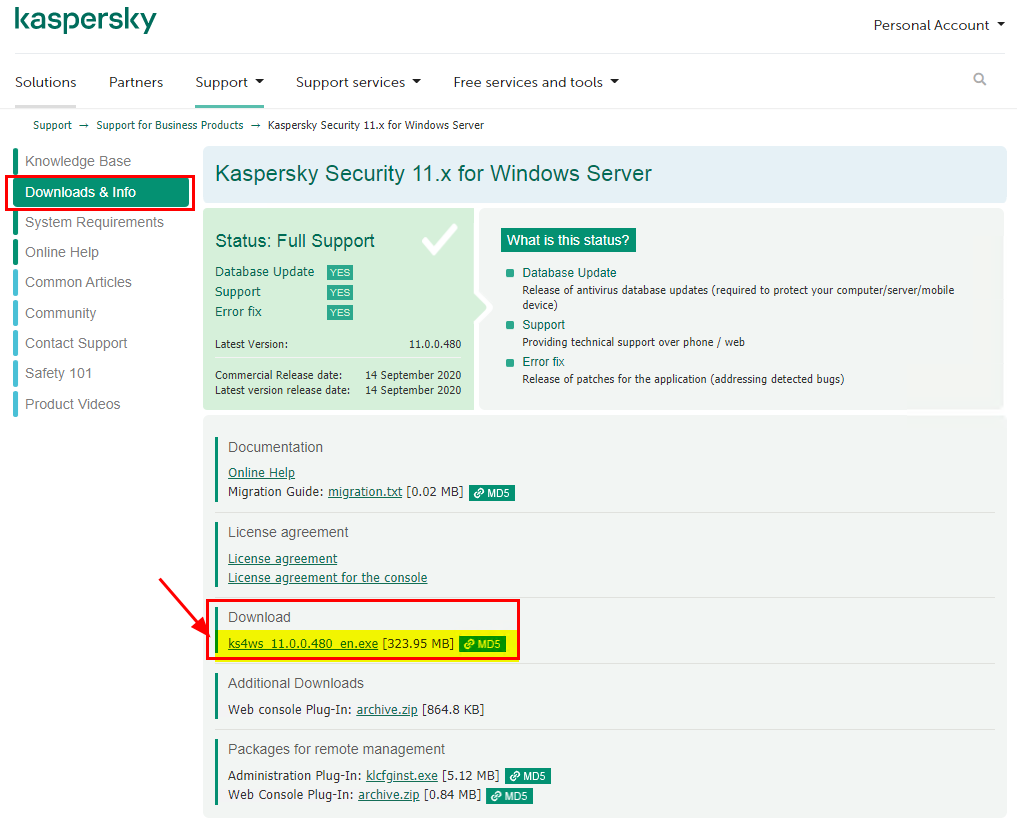
Task: Open System Requirements in sidebar
Action: click(x=95, y=222)
